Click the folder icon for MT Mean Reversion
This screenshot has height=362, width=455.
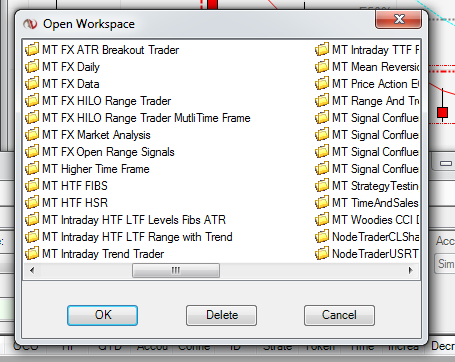pyautogui.click(x=322, y=67)
